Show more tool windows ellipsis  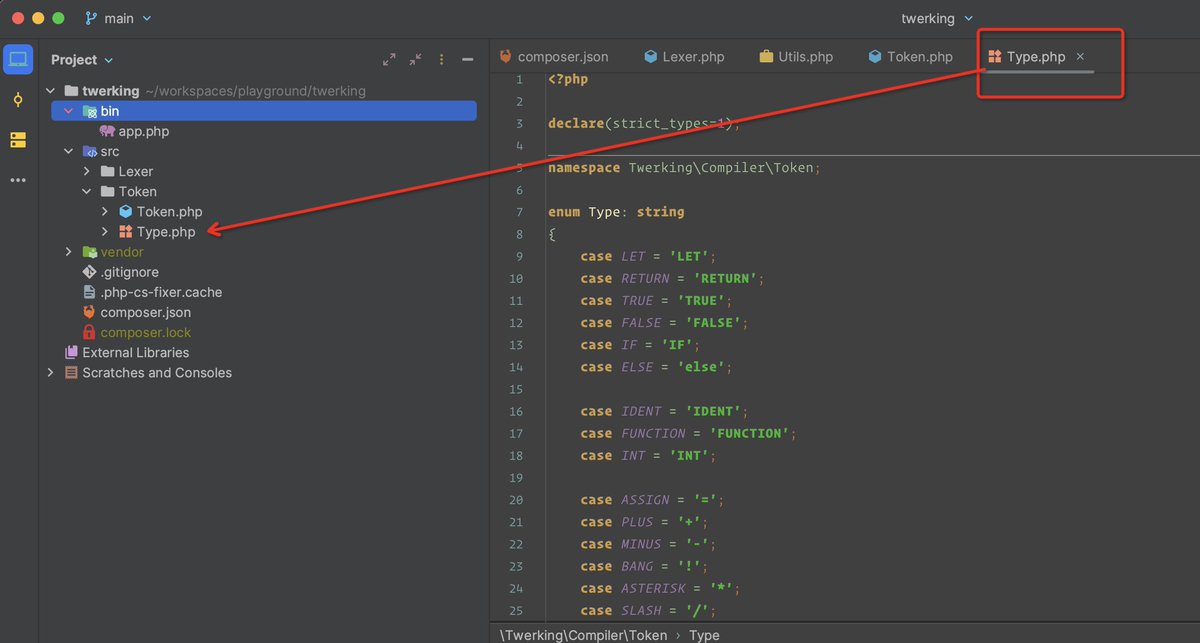click(x=18, y=180)
